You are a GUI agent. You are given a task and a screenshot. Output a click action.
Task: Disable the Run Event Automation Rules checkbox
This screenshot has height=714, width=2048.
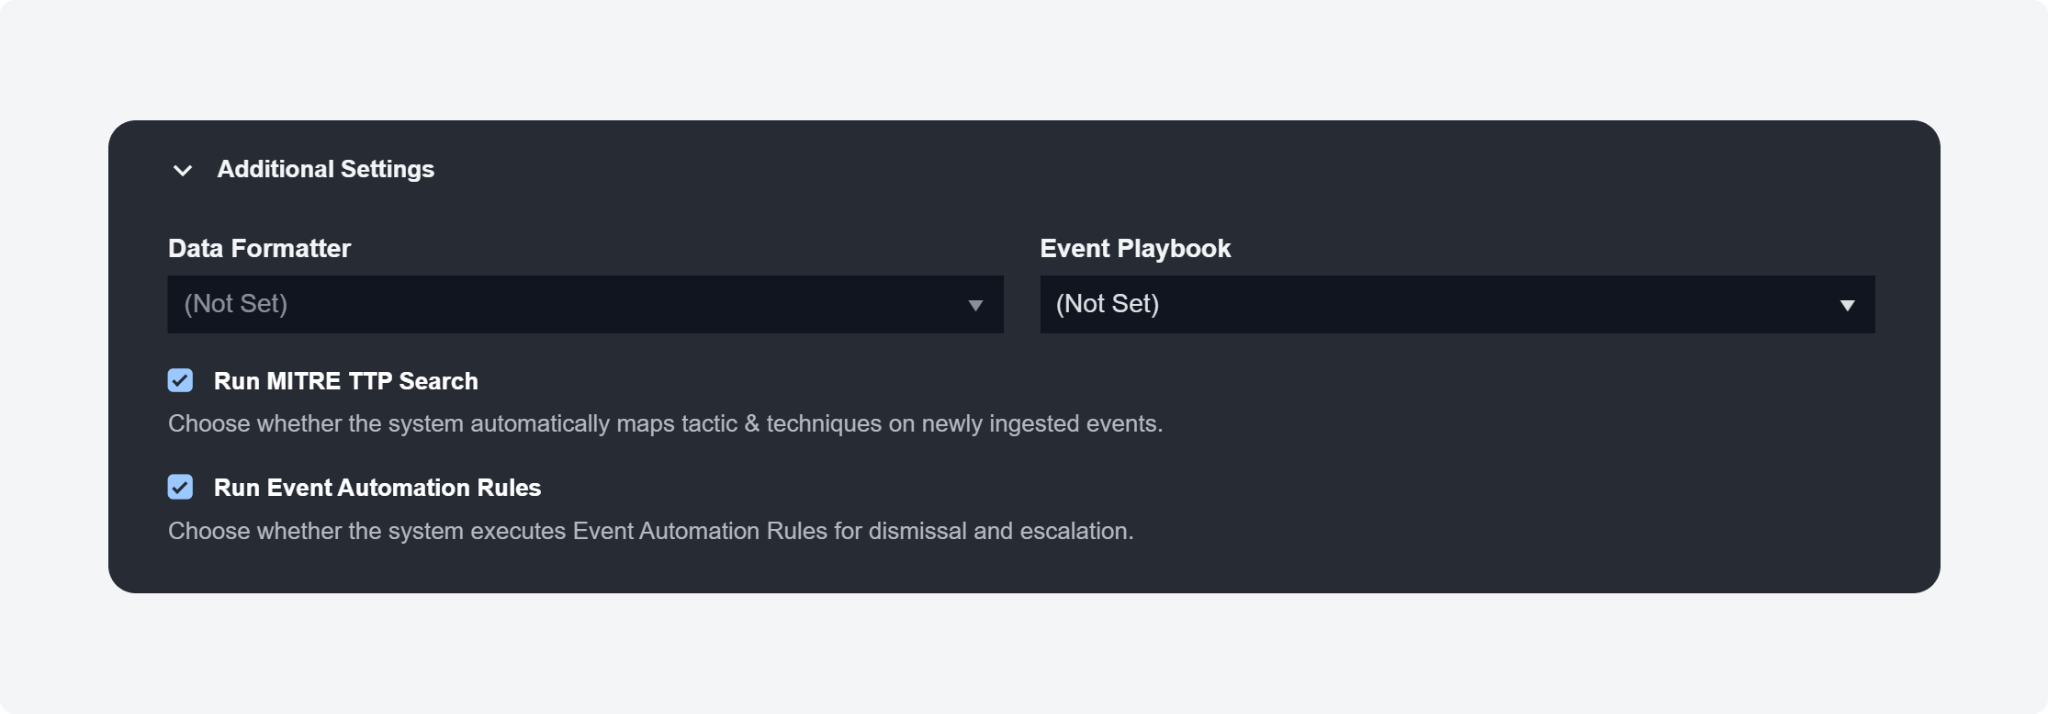click(x=180, y=488)
